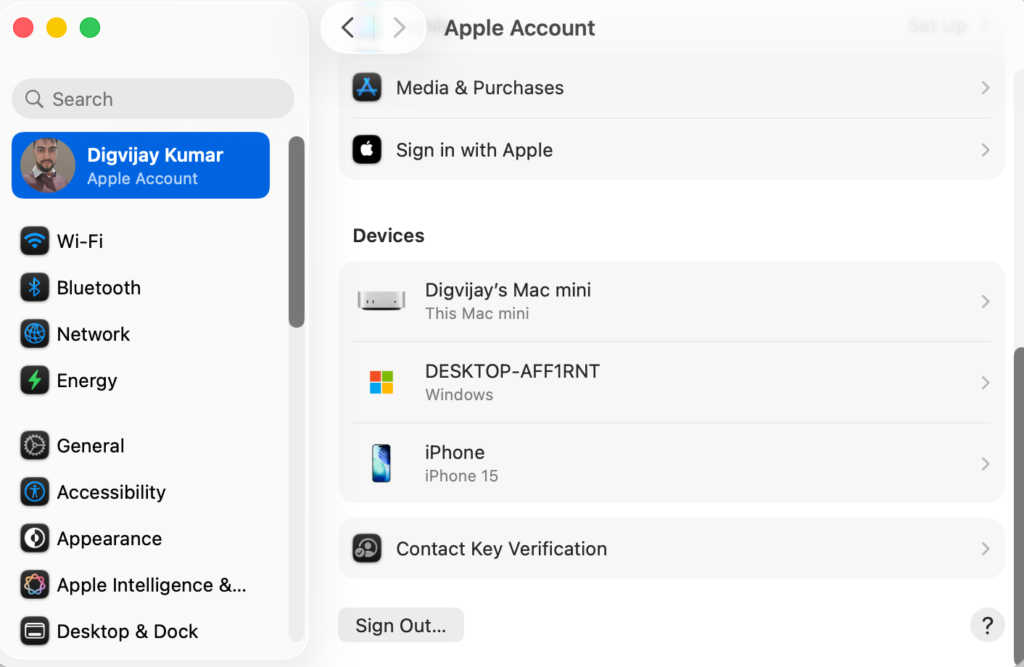This screenshot has width=1024, height=667.
Task: Select General in the sidebar
Action: (90, 446)
